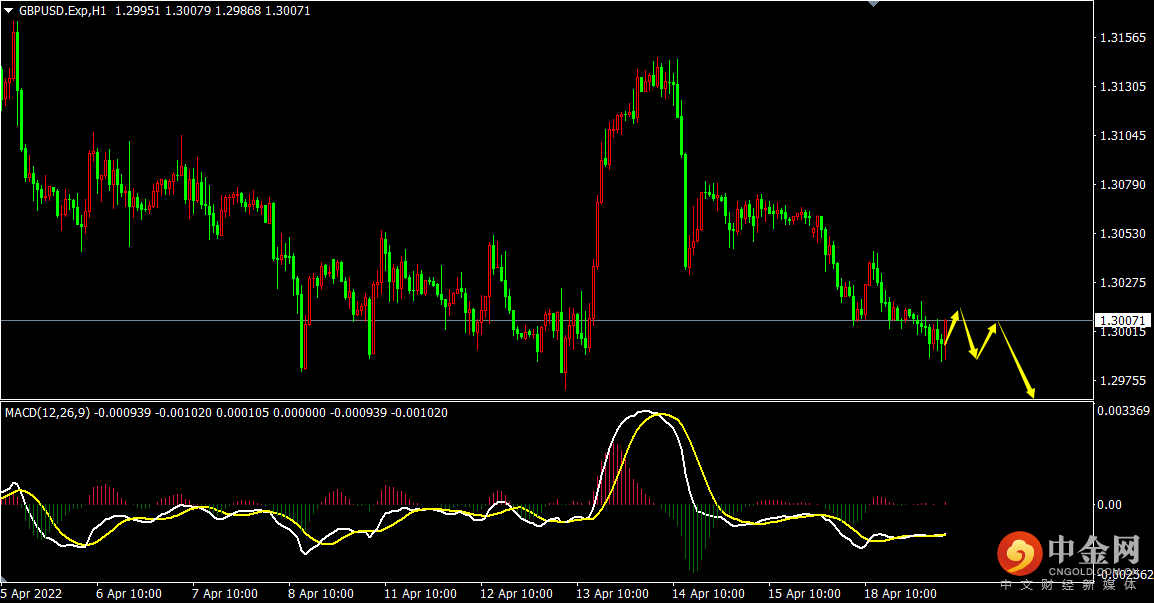Click the 中金网 swirl logo icon

pos(1020,553)
